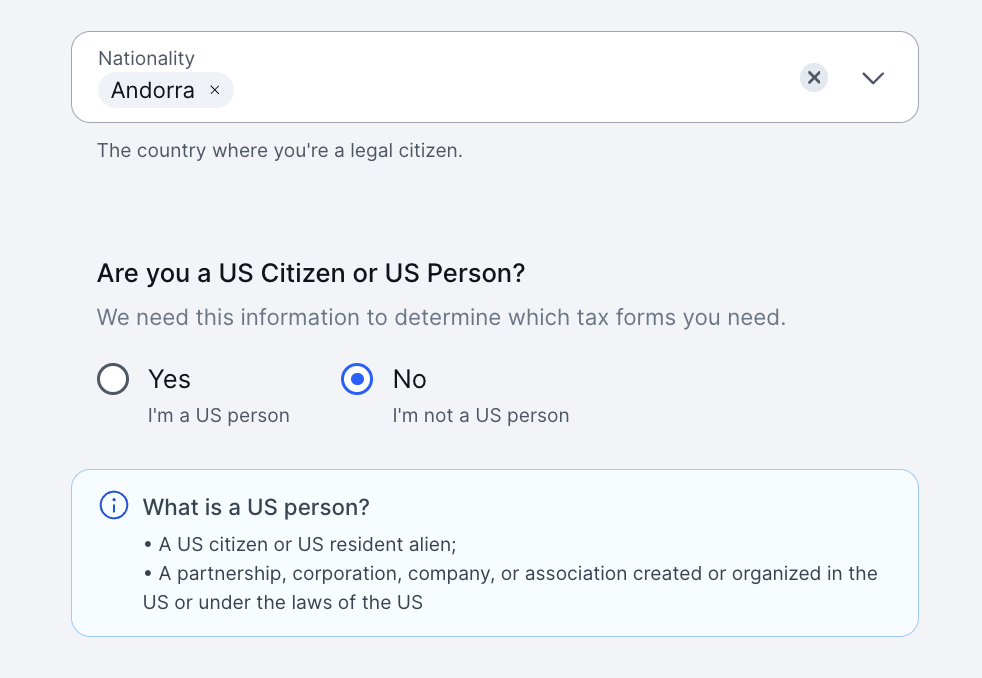Viewport: 982px width, 678px height.
Task: Click the "under the laws of the US" line
Action: pos(283,602)
